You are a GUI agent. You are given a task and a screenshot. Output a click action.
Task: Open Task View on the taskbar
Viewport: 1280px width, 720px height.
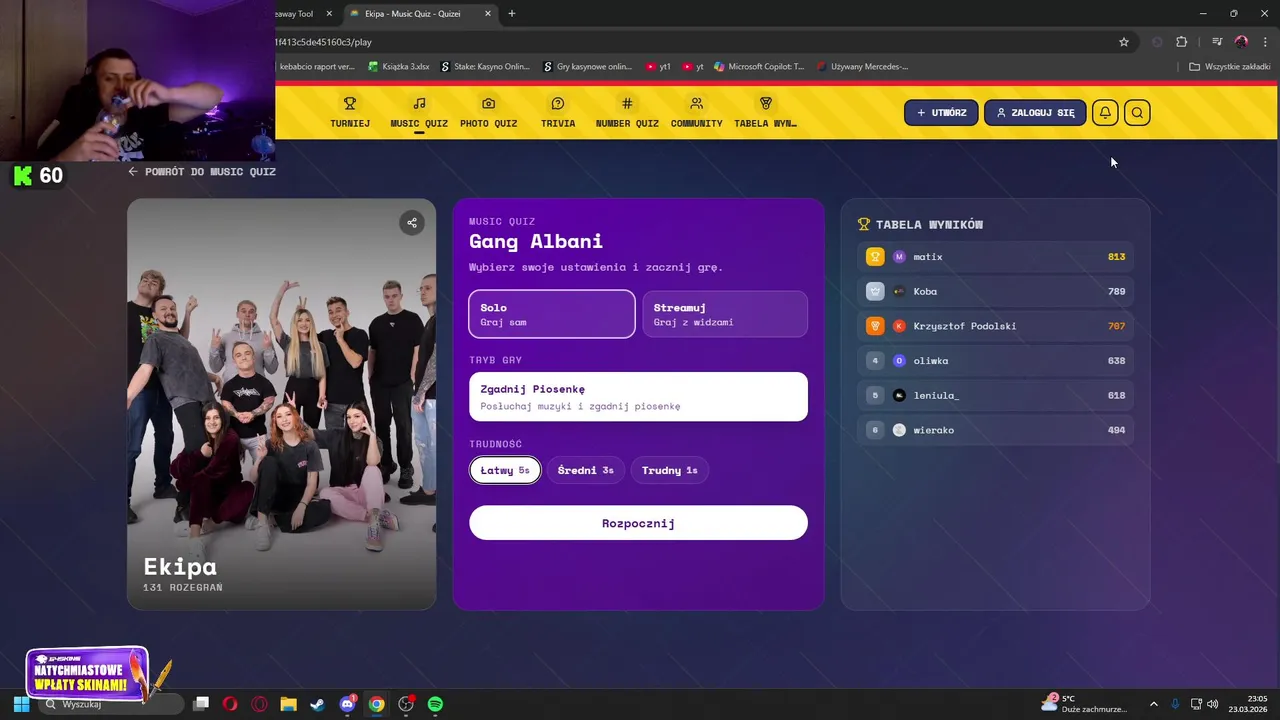click(201, 704)
